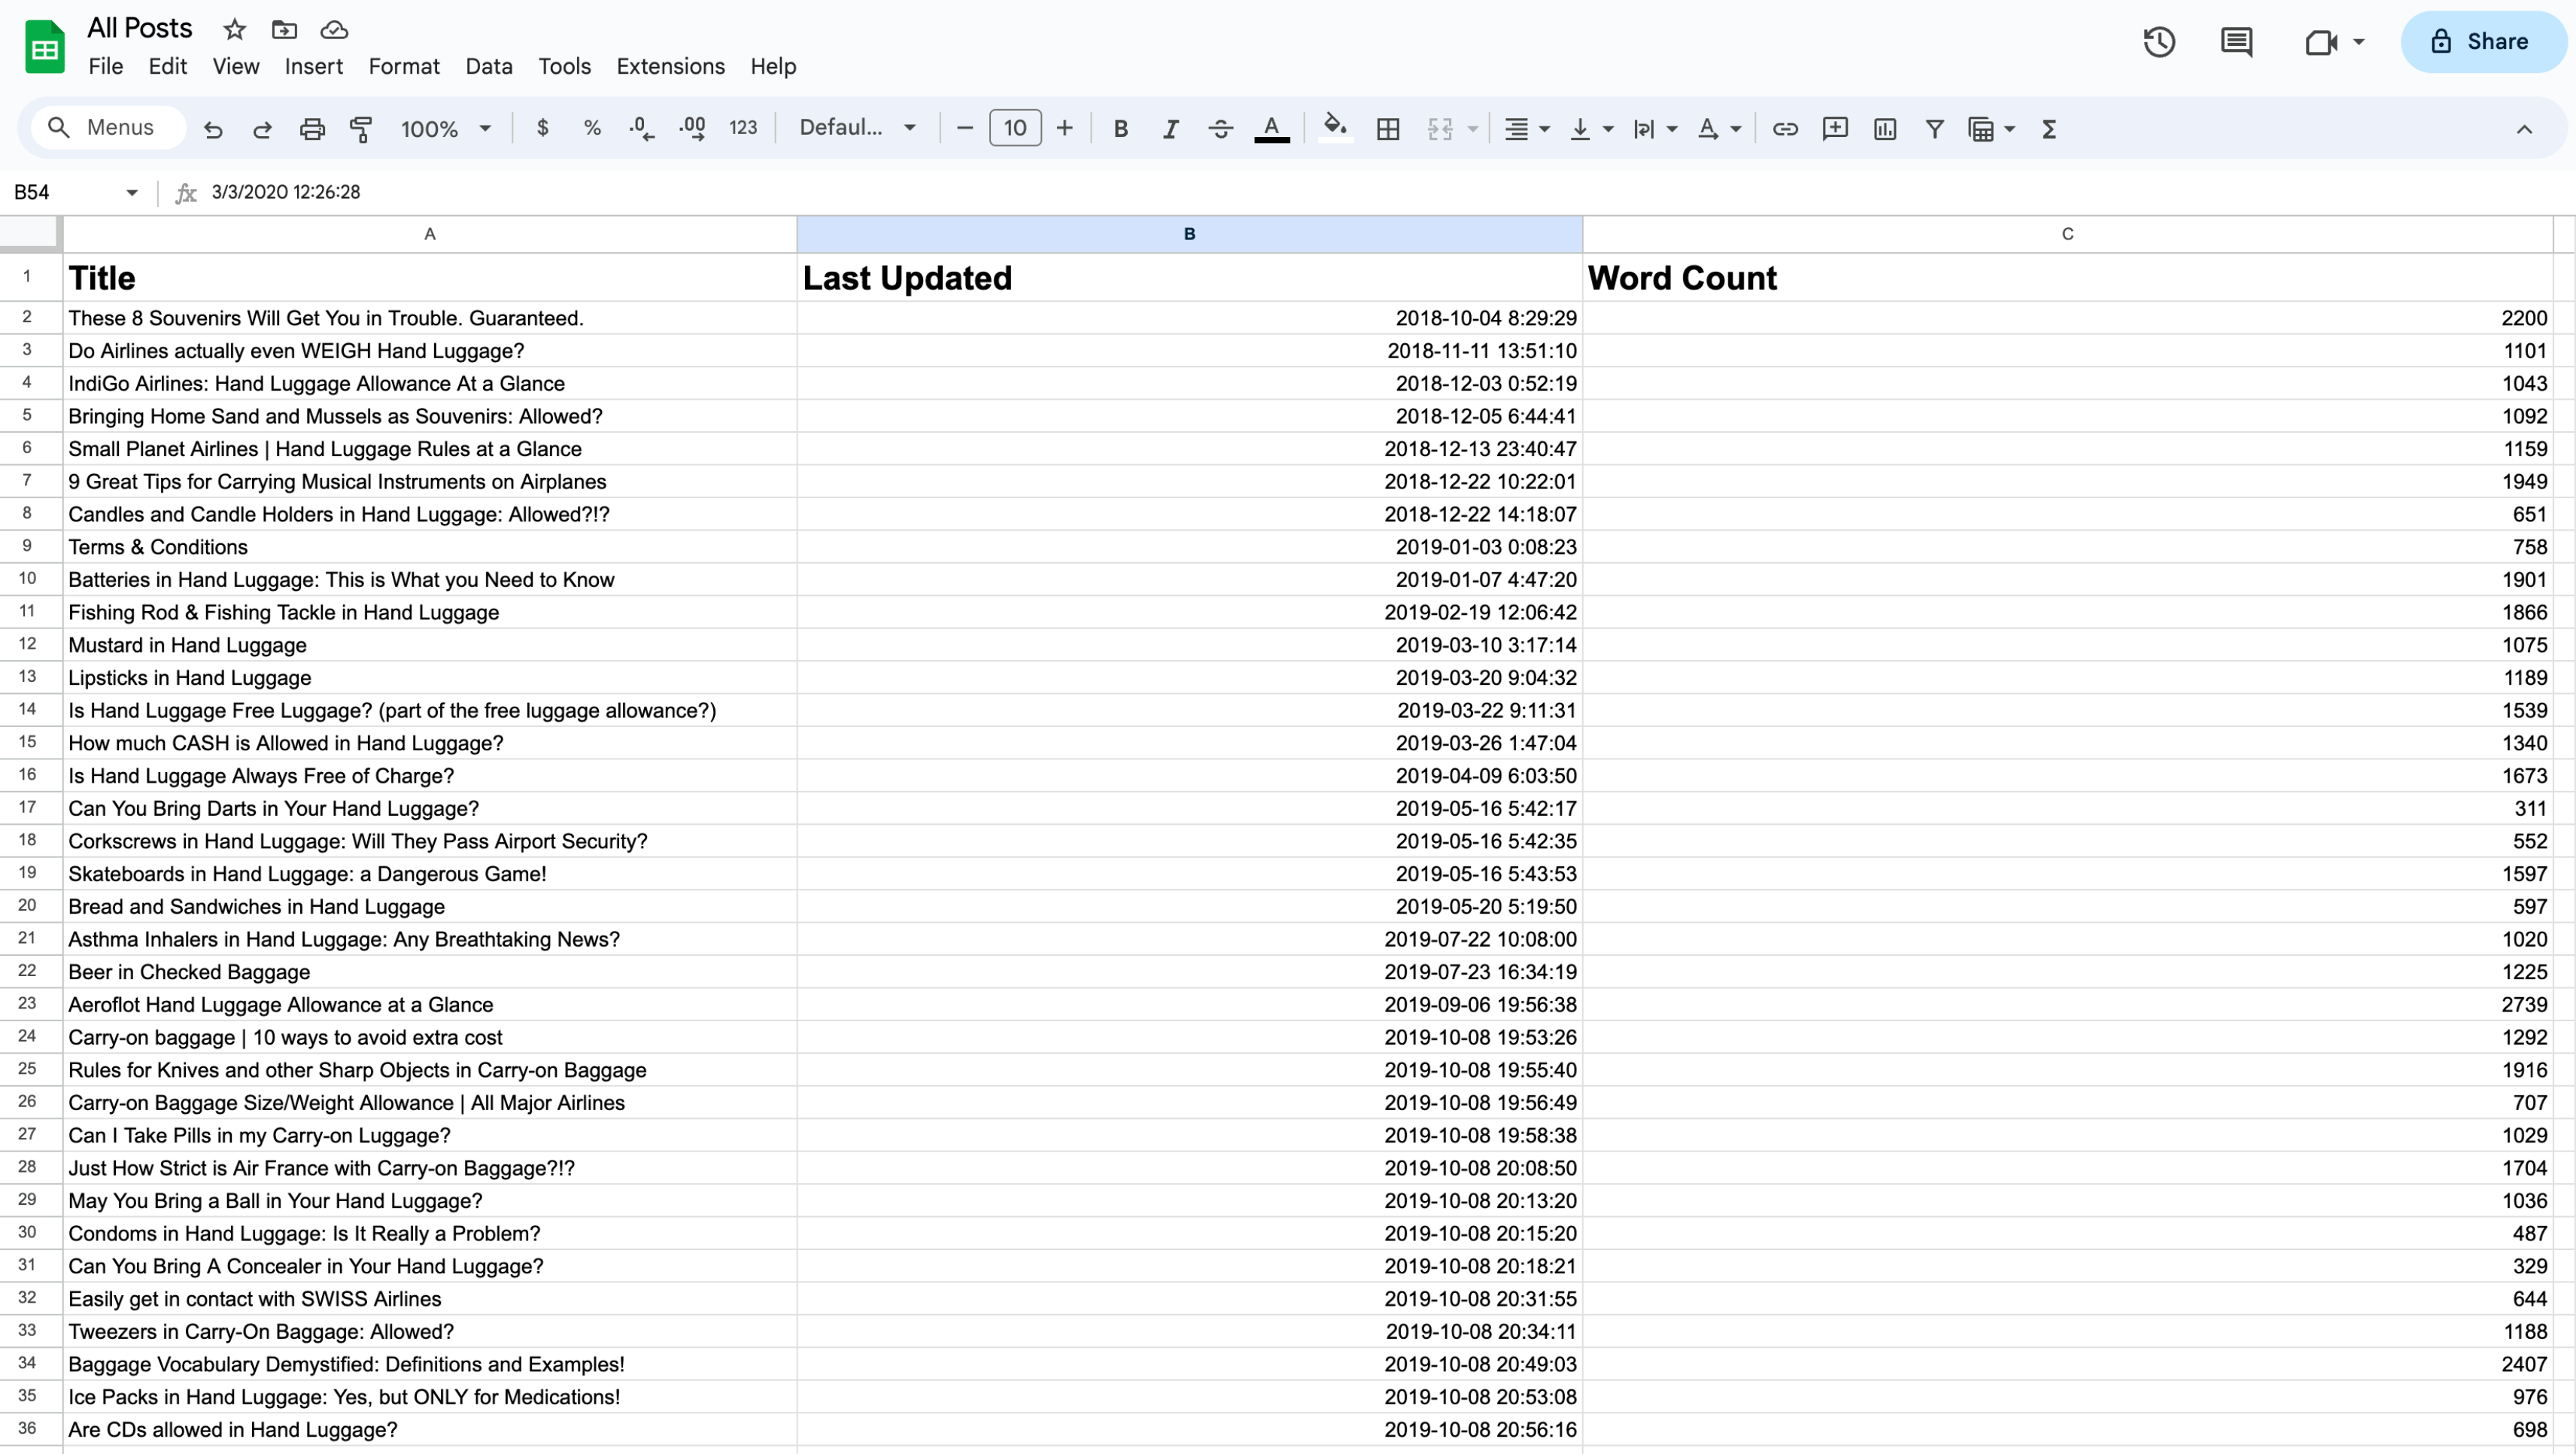
Task: Create a filter with funnel icon
Action: tap(1934, 128)
